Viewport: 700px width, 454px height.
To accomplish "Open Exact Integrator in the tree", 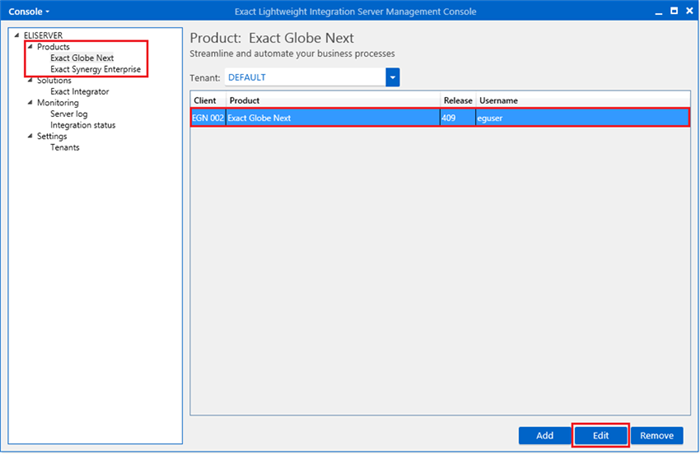I will [79, 92].
